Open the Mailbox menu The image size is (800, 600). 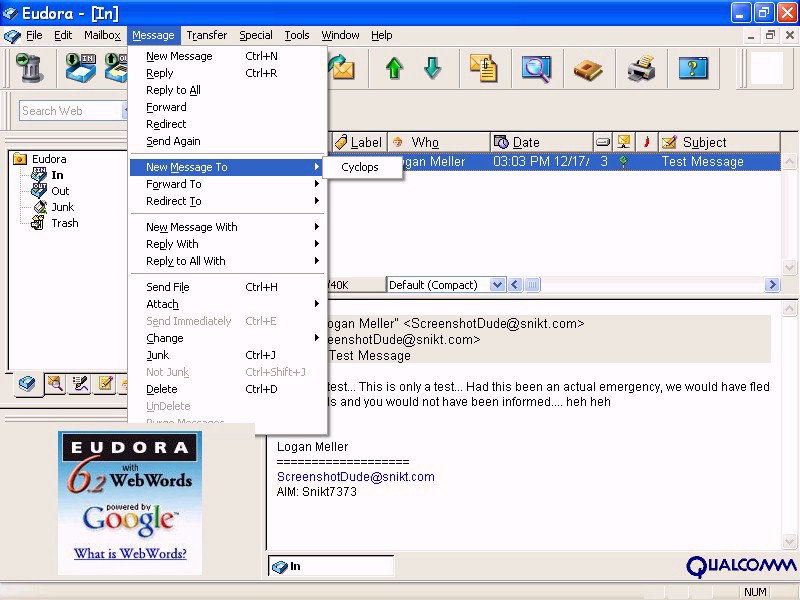click(x=103, y=35)
